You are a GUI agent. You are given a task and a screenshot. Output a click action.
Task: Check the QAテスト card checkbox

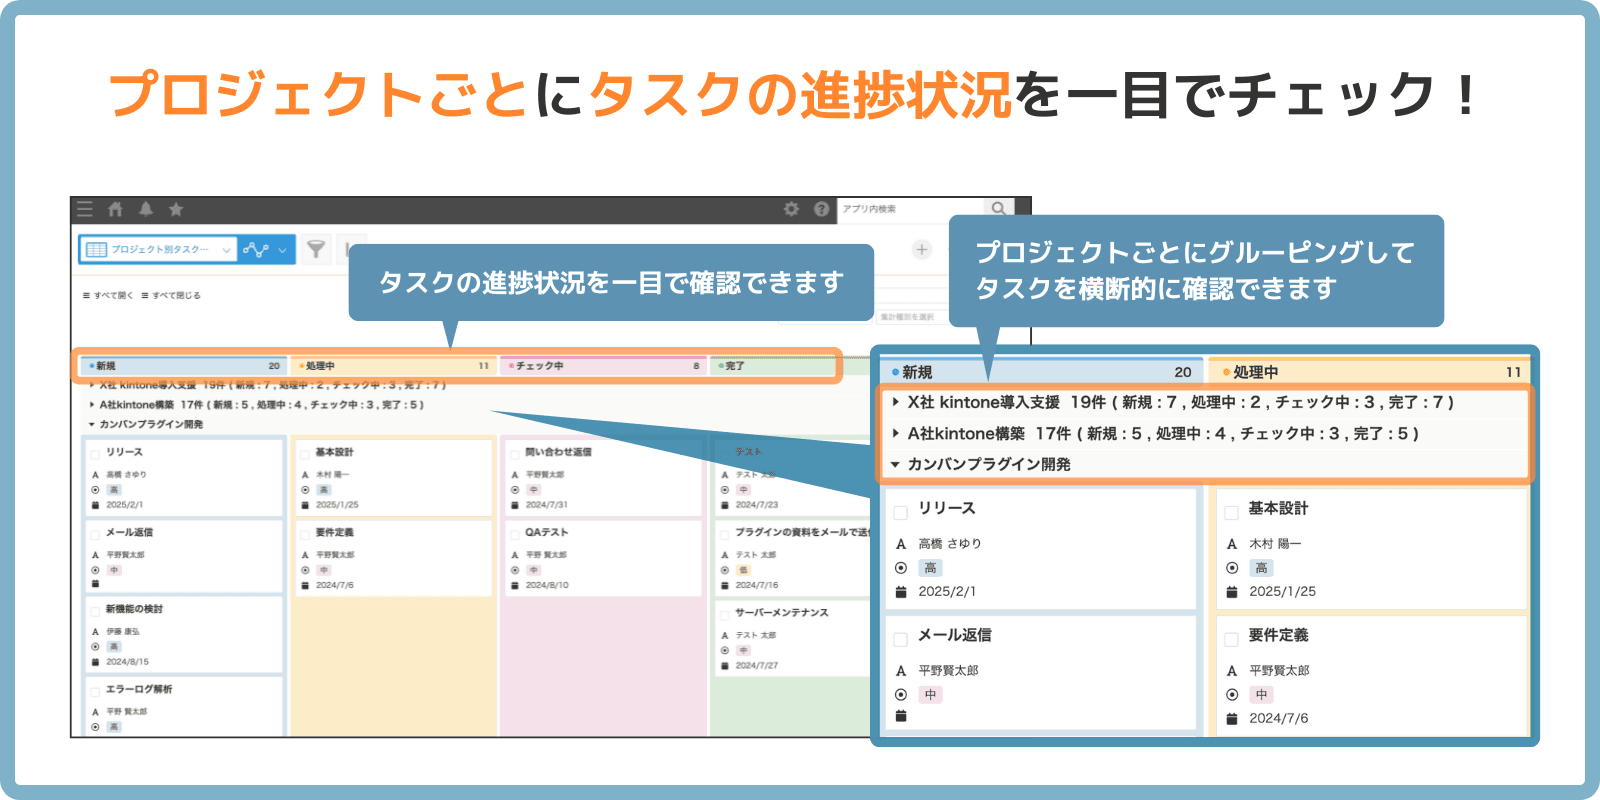tap(515, 533)
